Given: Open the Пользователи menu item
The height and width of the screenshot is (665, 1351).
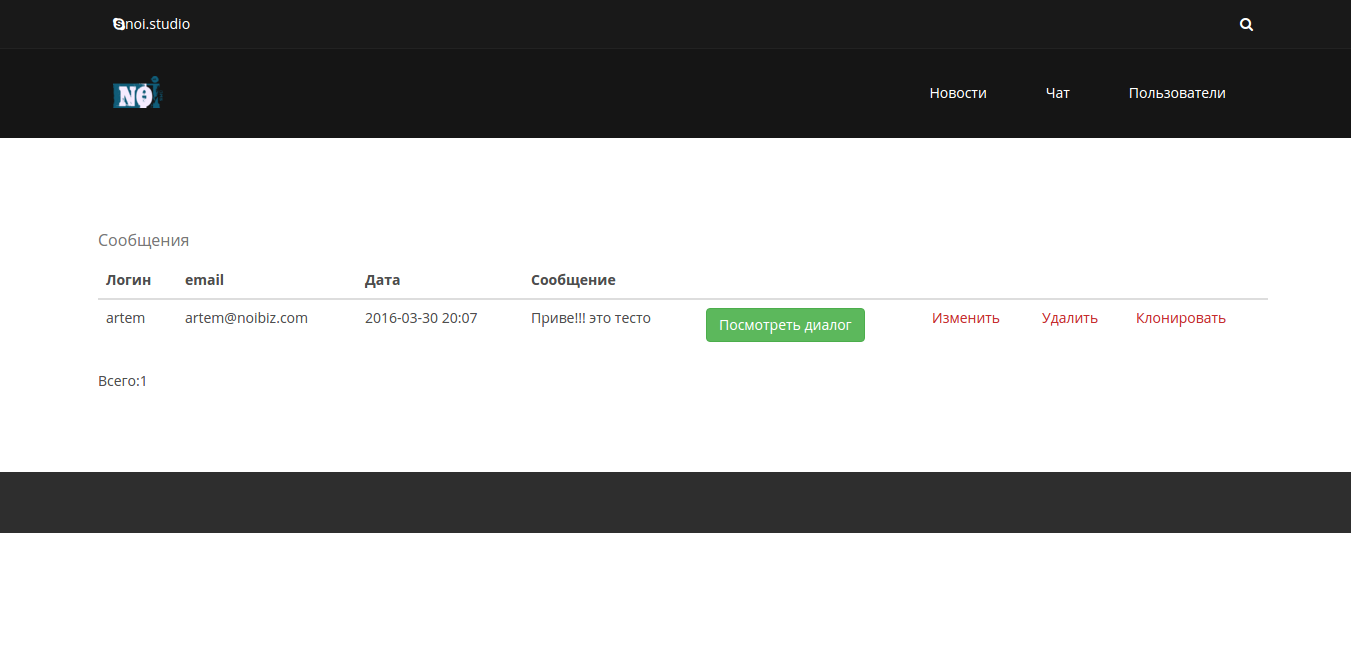Looking at the screenshot, I should pyautogui.click(x=1177, y=93).
